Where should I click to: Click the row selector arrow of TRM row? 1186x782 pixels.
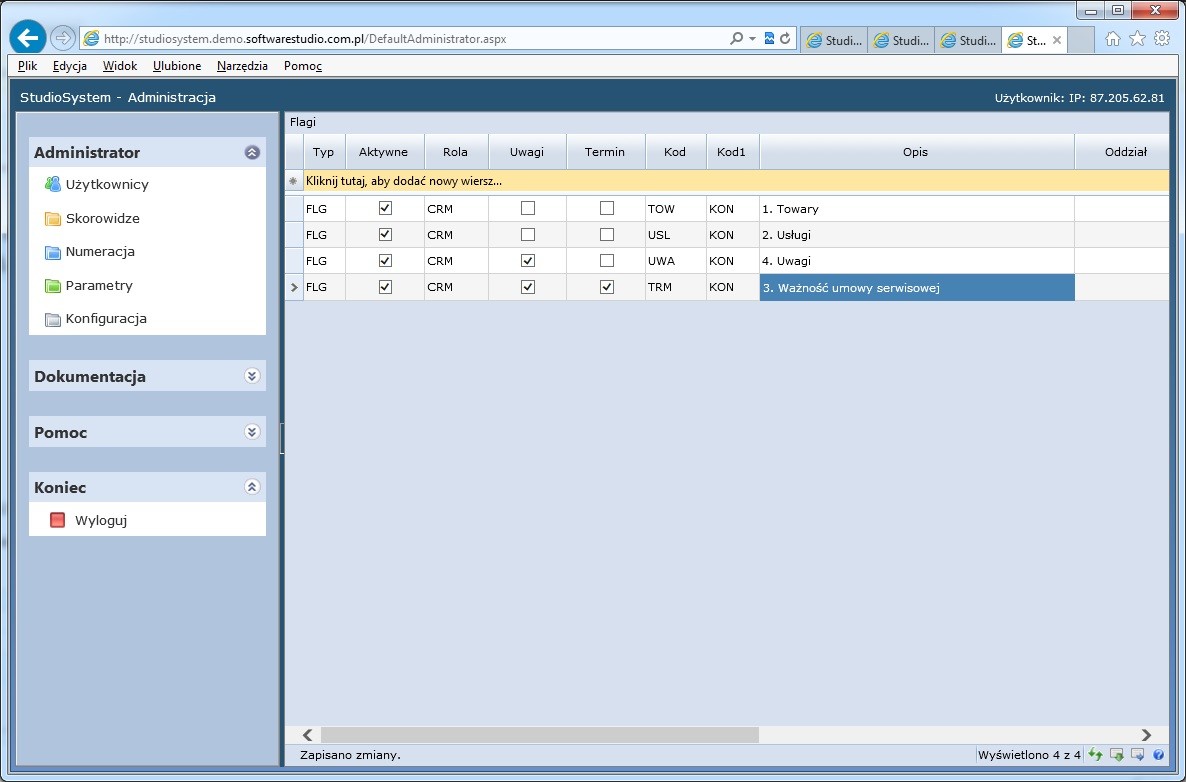(x=294, y=287)
